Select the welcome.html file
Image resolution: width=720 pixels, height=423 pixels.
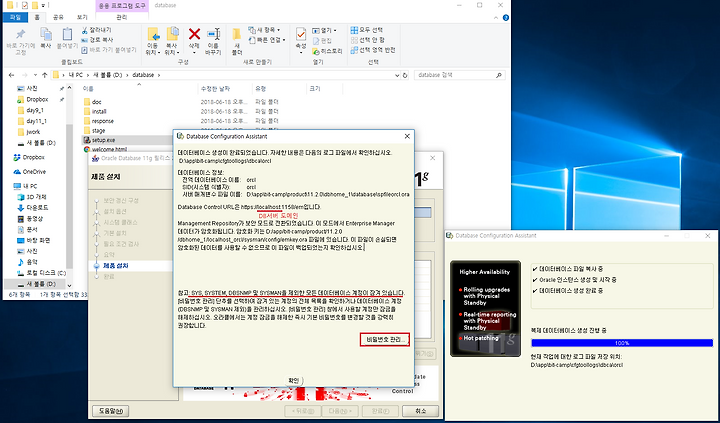point(109,149)
